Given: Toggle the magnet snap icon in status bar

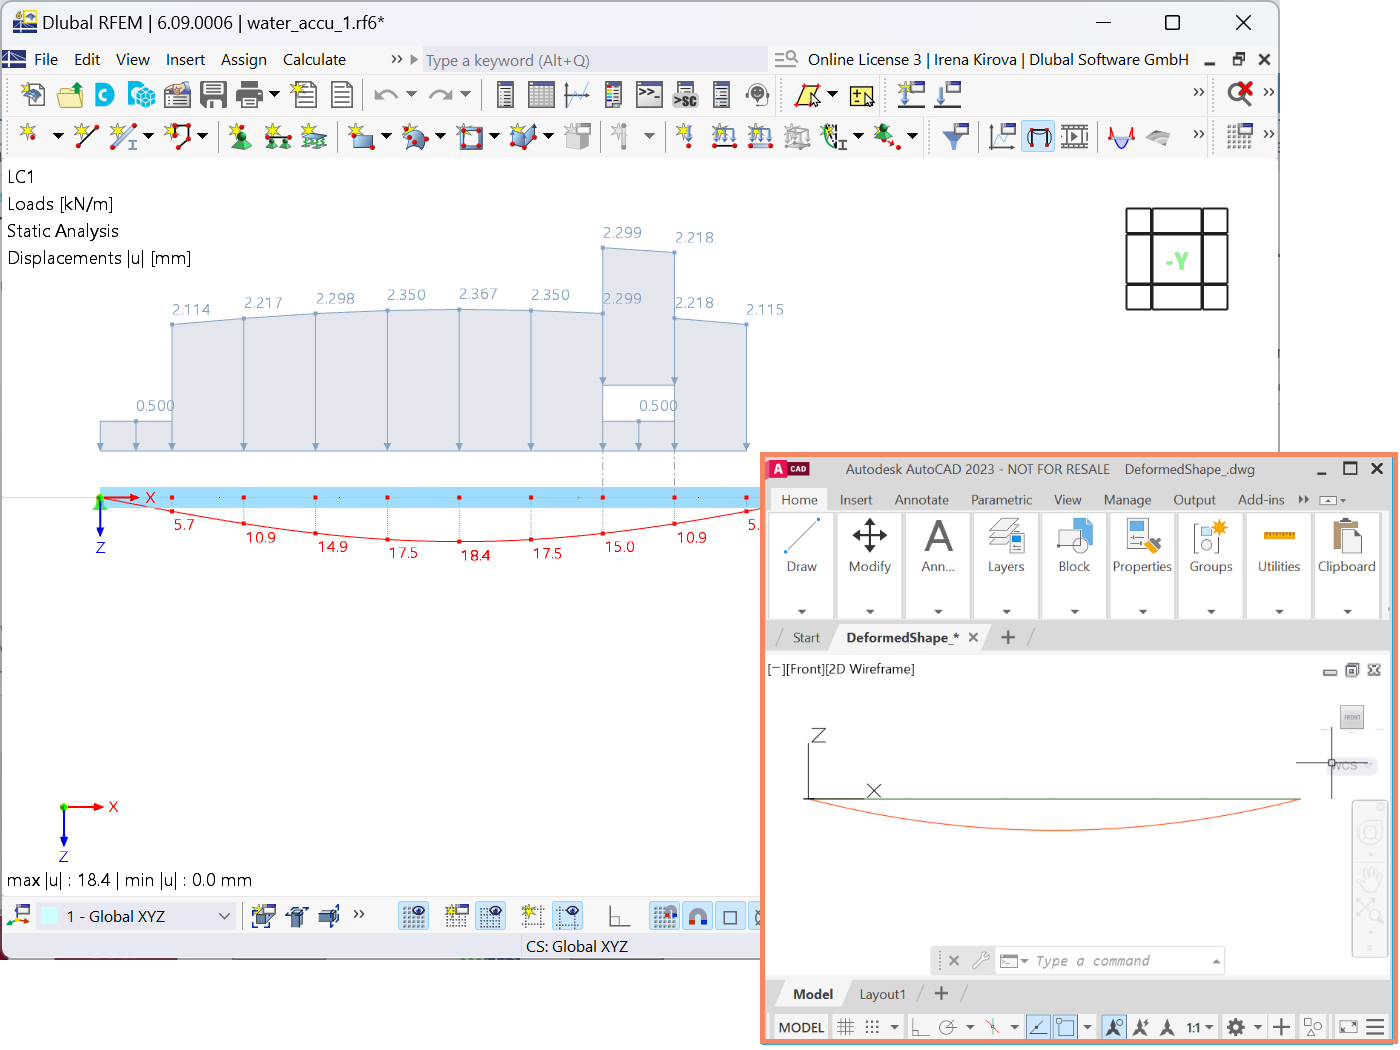Looking at the screenshot, I should (x=698, y=915).
